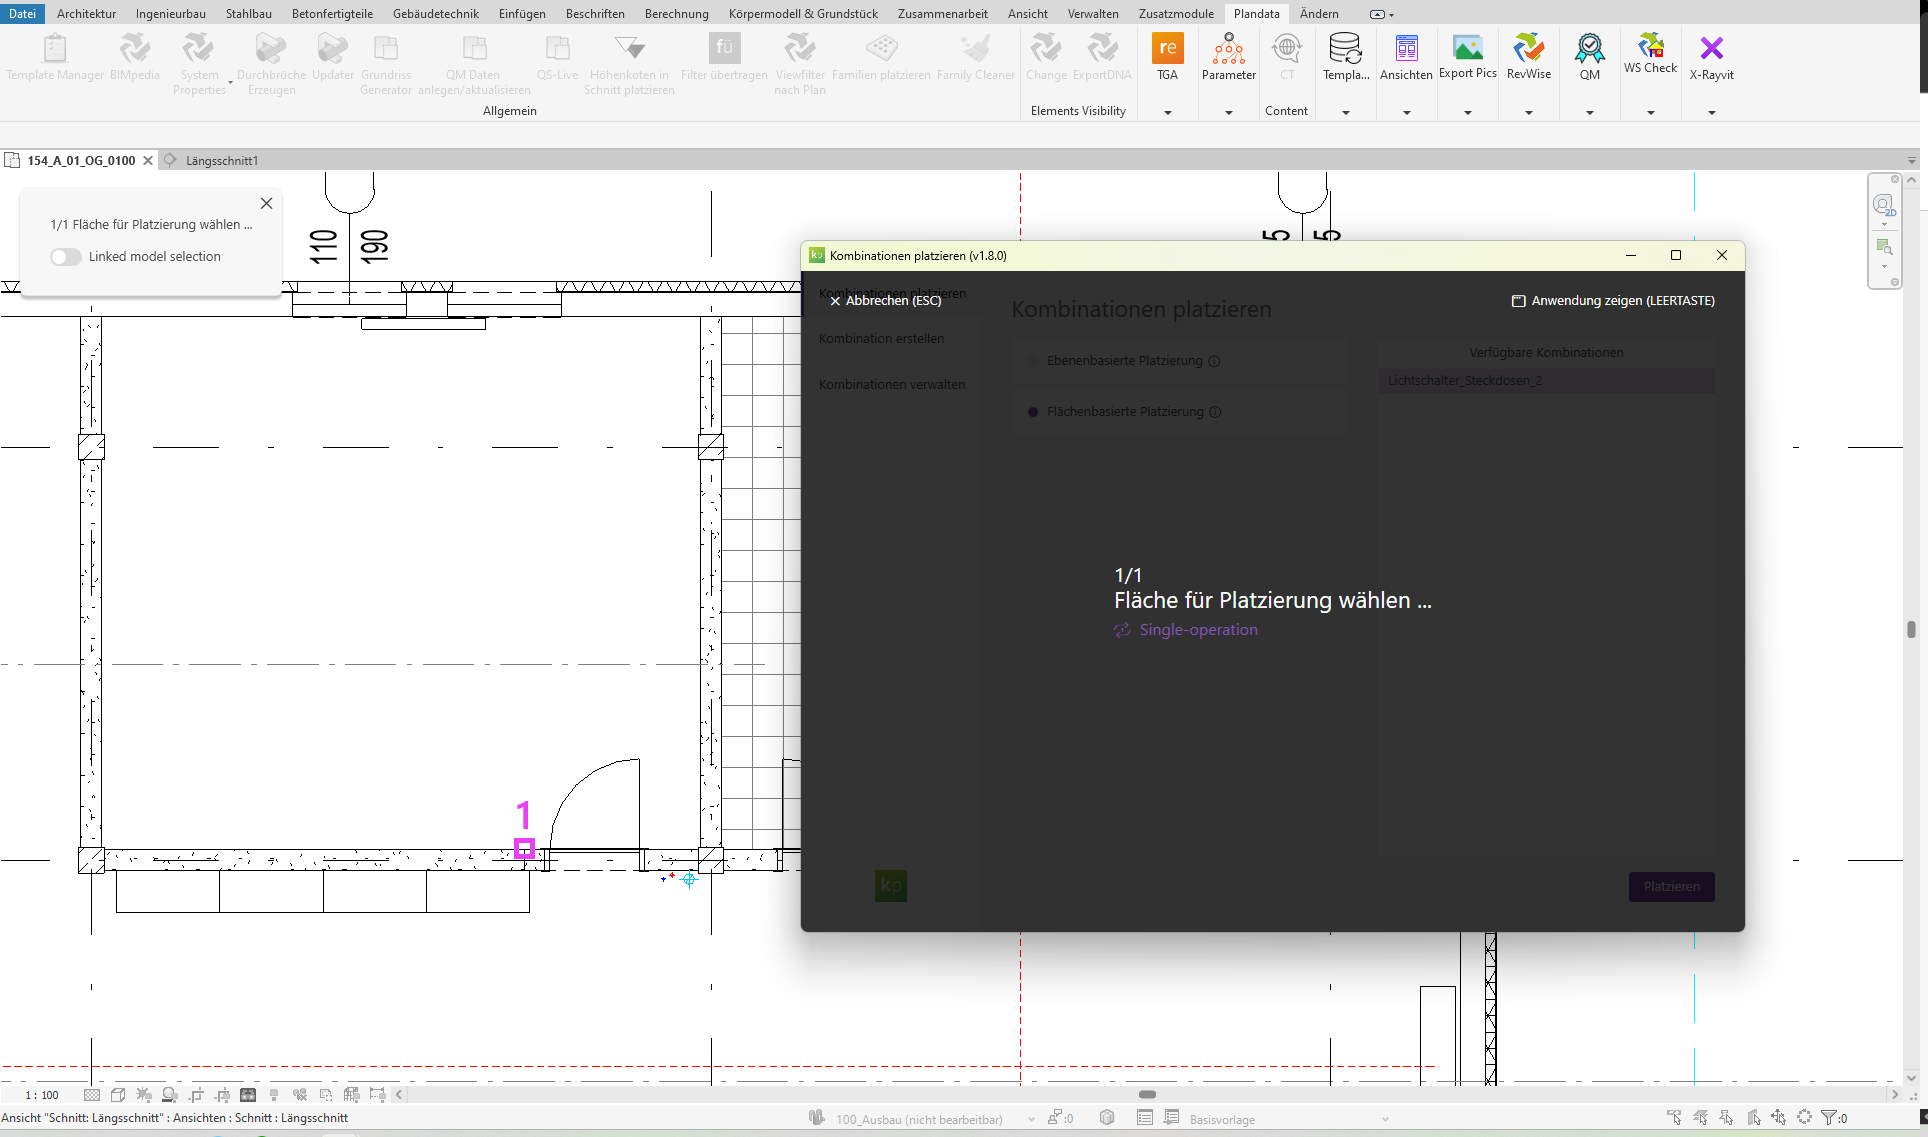The image size is (1928, 1137).
Task: Toggle Linked model selection switch
Action: (x=66, y=257)
